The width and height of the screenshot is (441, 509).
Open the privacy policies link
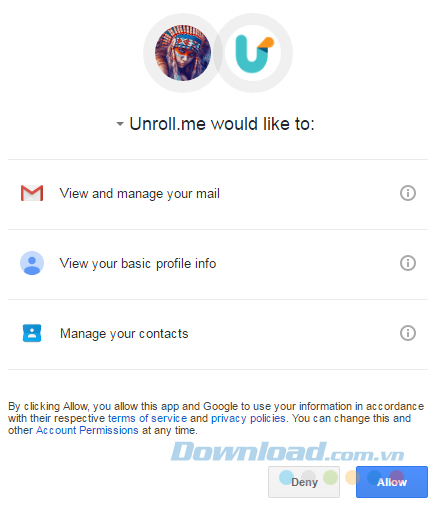click(x=248, y=418)
